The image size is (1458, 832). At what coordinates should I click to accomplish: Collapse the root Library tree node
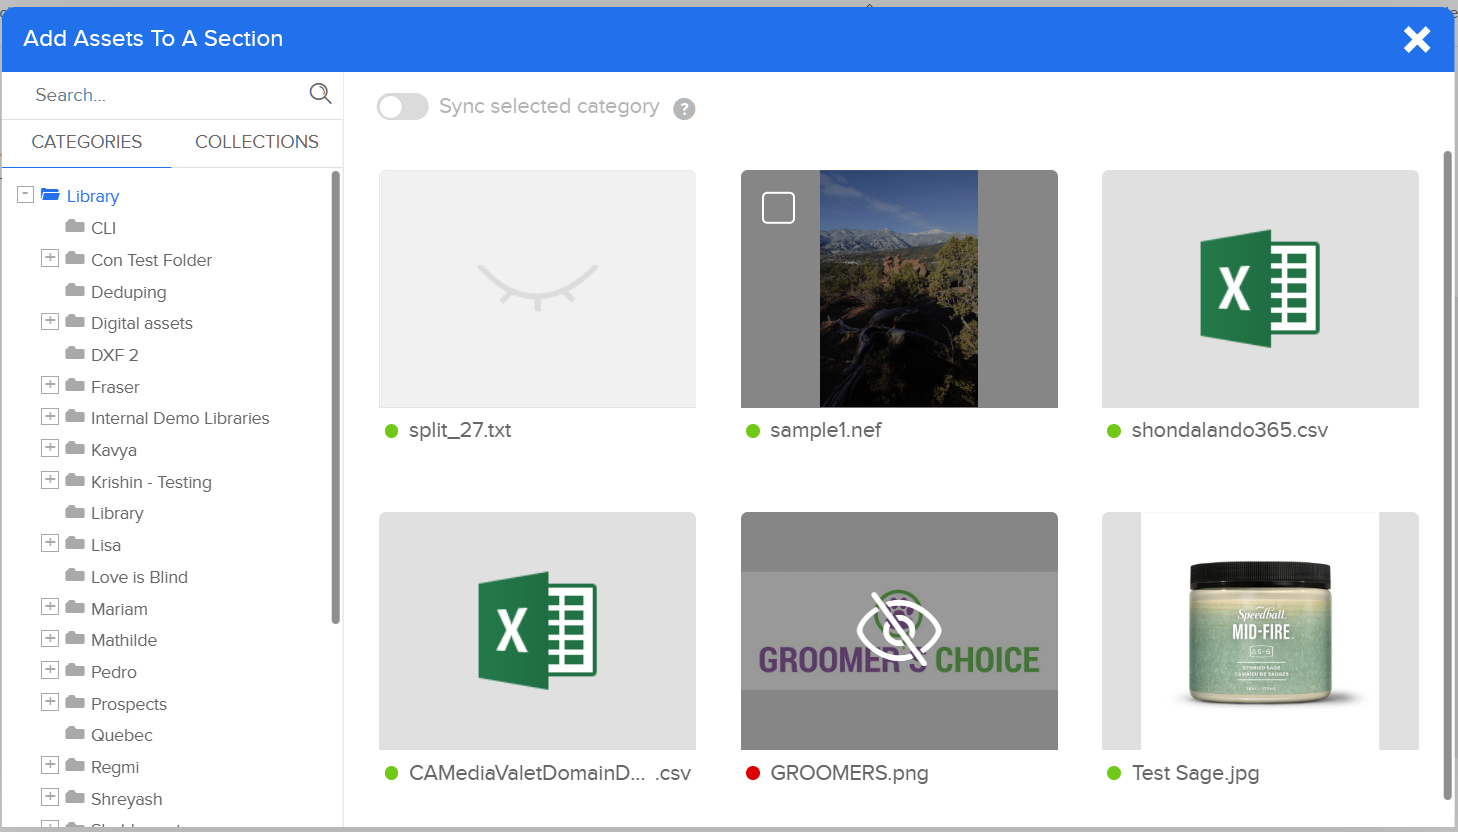pos(26,194)
